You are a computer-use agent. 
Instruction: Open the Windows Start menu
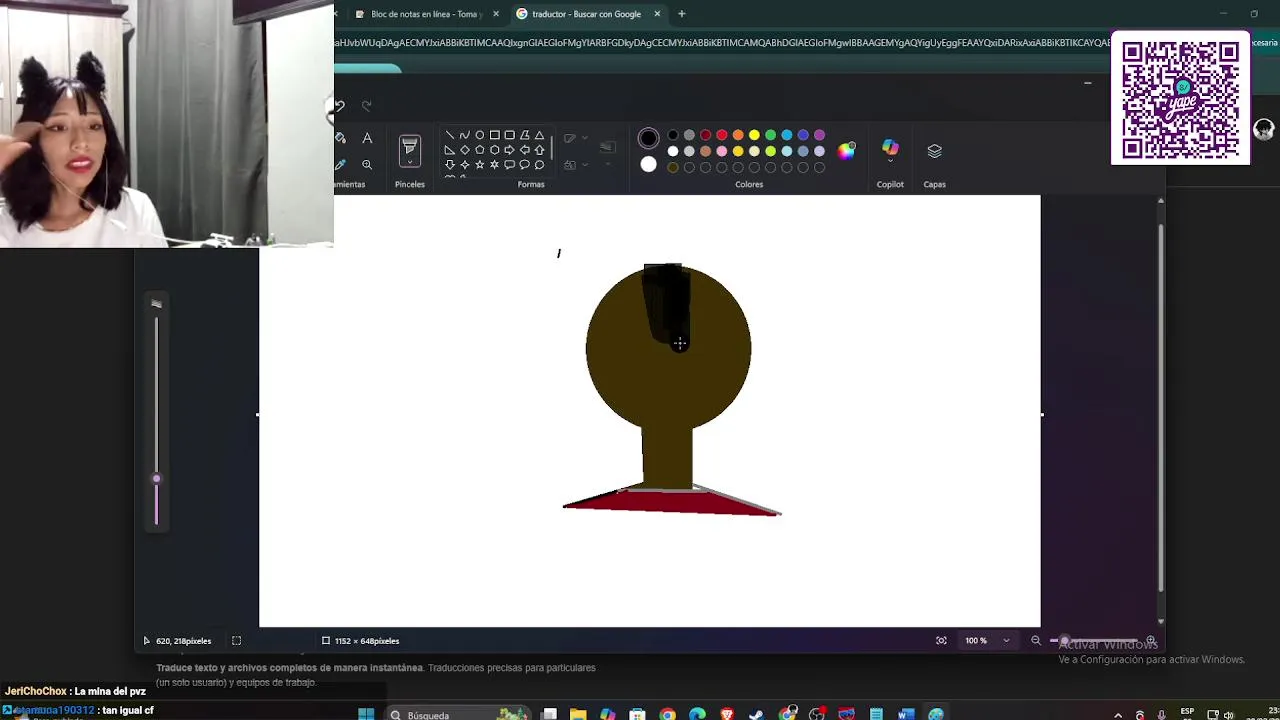click(366, 714)
